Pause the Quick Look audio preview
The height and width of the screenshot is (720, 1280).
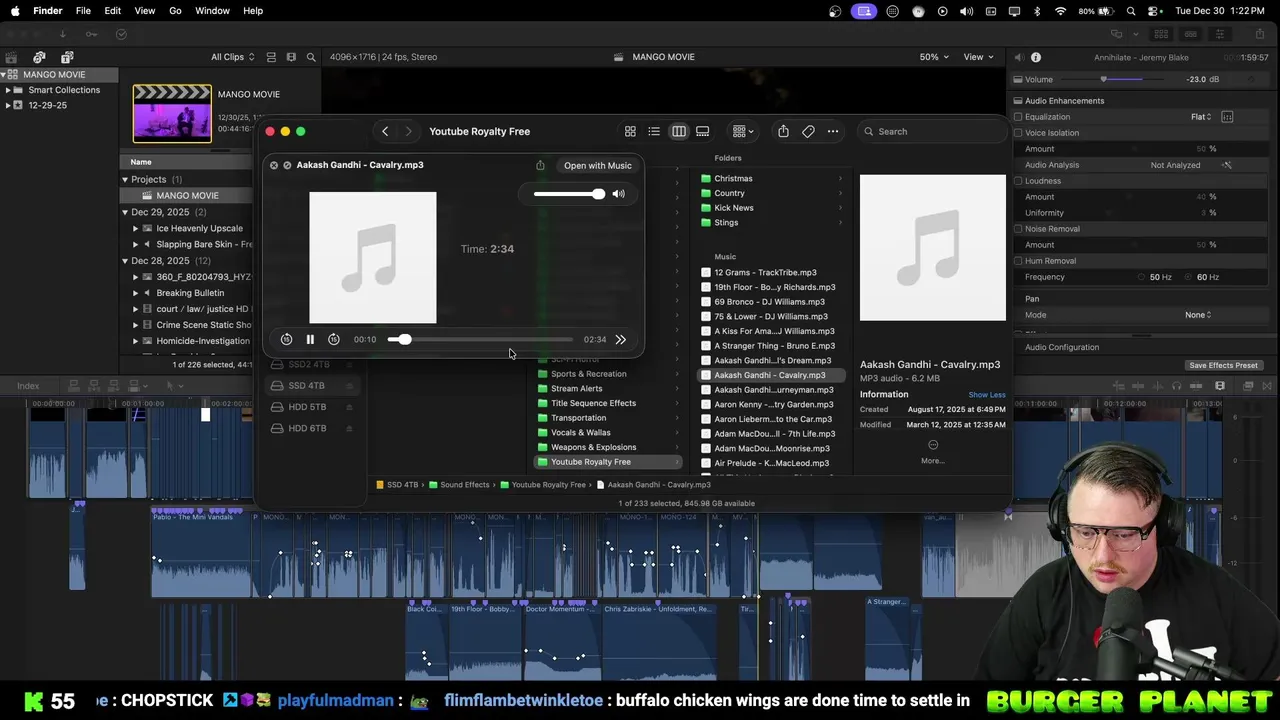point(310,340)
